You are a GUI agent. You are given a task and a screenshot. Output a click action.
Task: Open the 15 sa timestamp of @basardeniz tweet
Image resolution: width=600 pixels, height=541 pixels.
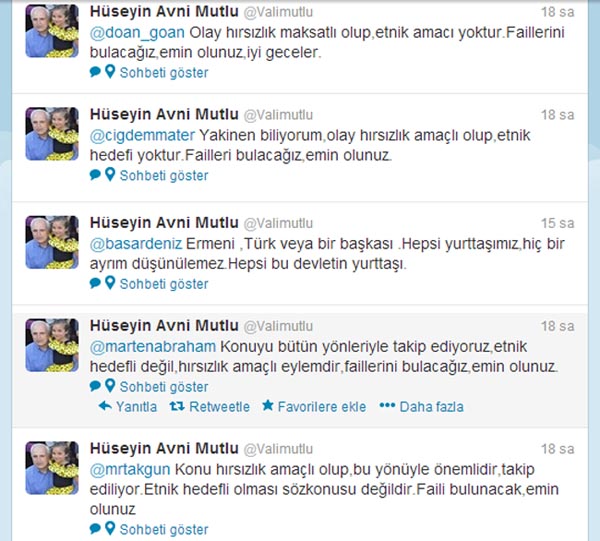click(x=558, y=223)
